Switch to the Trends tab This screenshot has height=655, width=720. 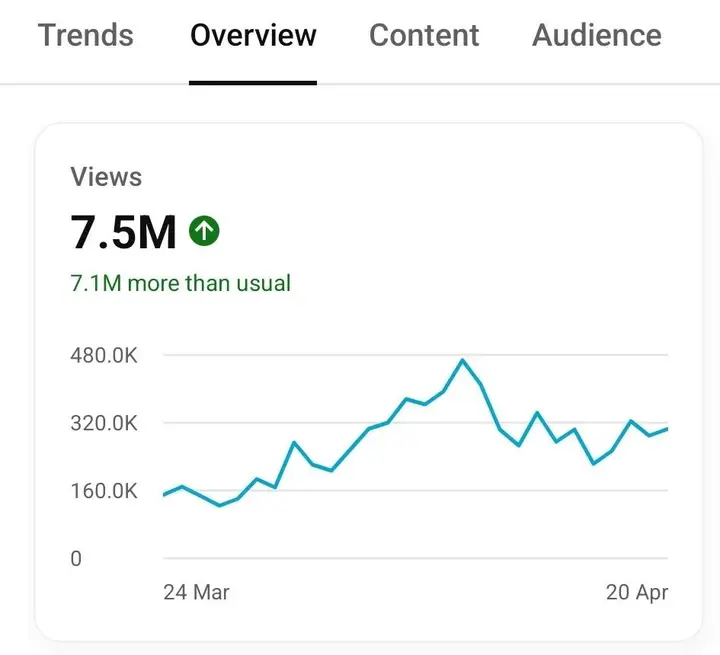[85, 35]
